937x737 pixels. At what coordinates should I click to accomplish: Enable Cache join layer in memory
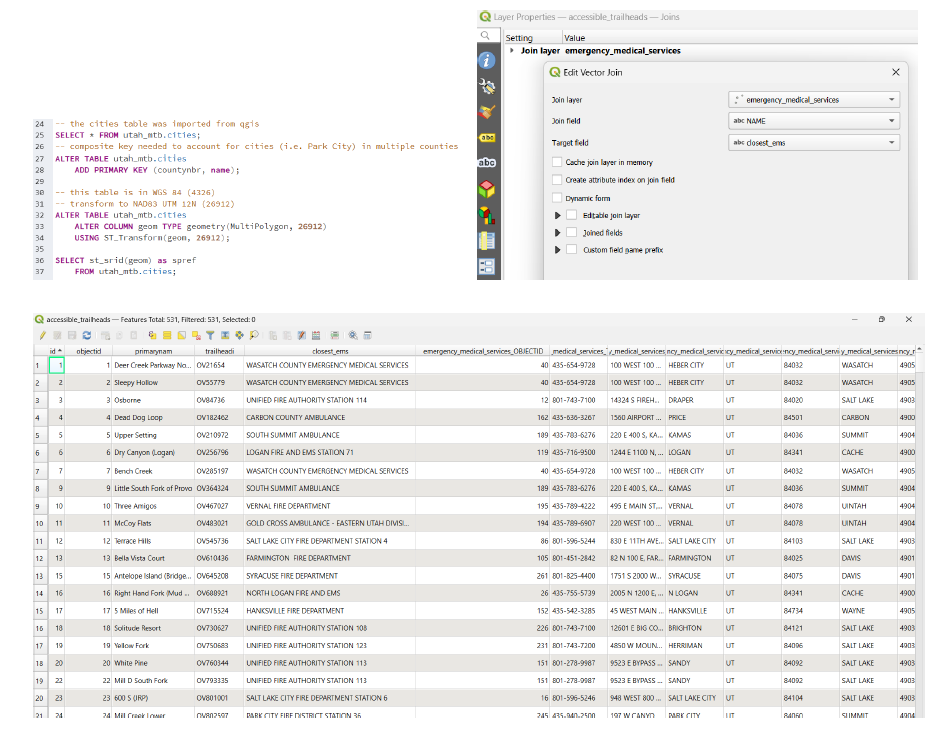557,162
